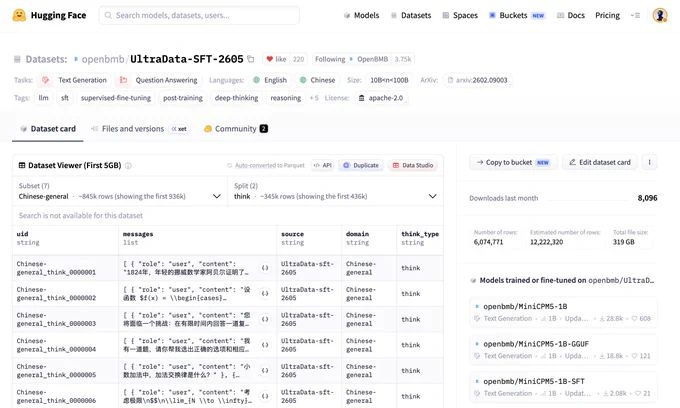This screenshot has height=408, width=680.
Task: Click the deep-thinking tag
Action: point(236,98)
